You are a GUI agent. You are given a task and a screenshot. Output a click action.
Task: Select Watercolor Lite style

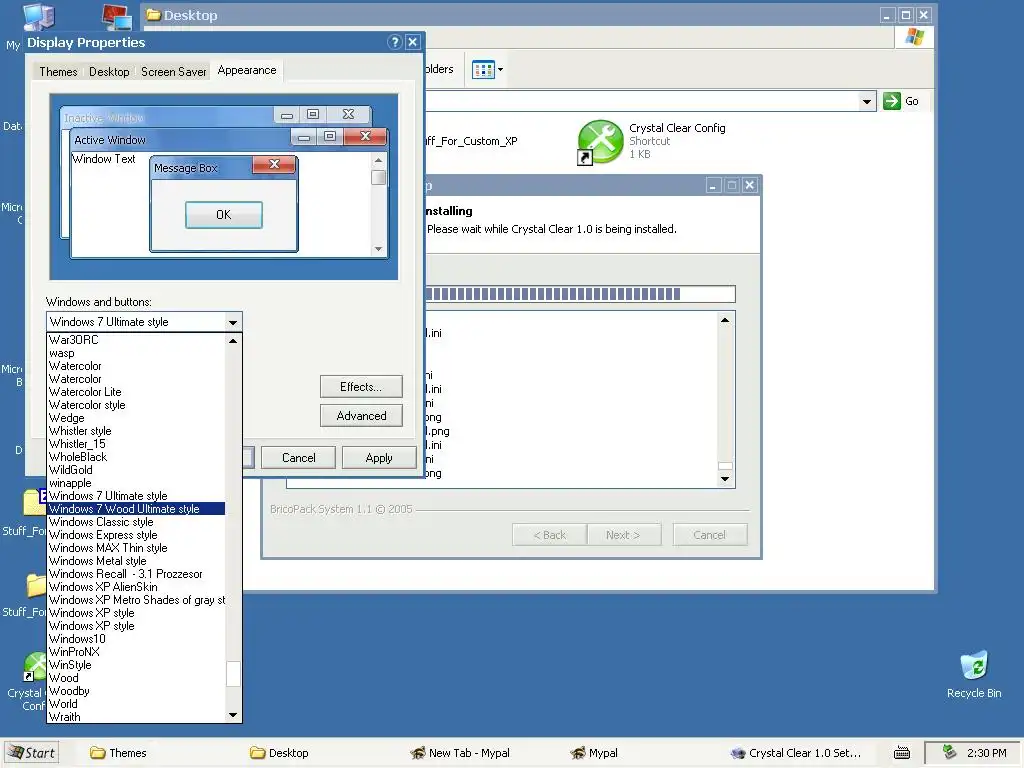(136, 392)
